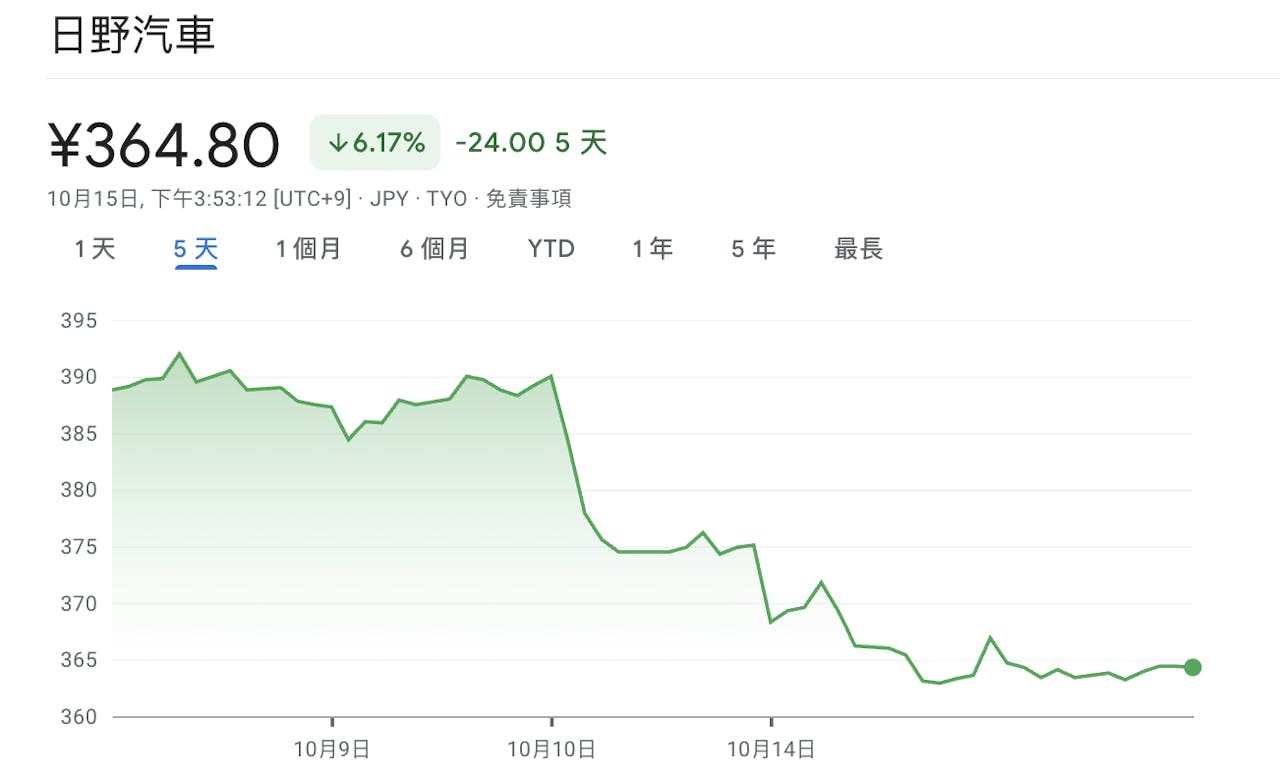Click the ¥364.80 current price
Screen dimensions: 1280x781
tap(165, 145)
